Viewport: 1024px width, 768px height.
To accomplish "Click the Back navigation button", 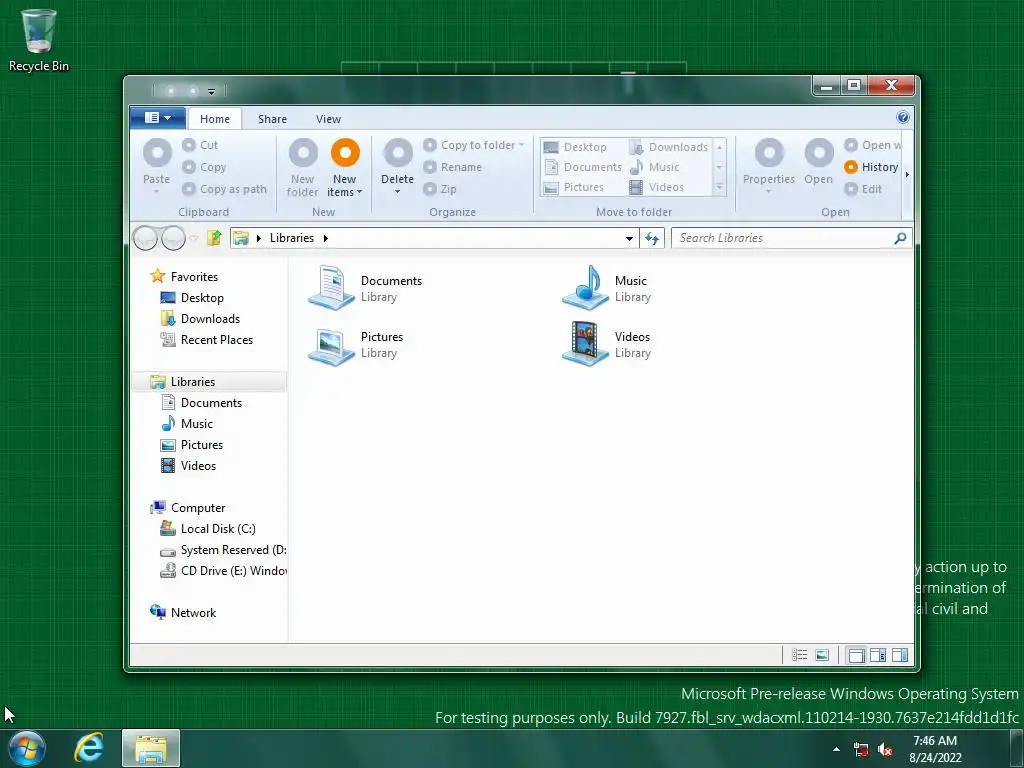I will [145, 238].
